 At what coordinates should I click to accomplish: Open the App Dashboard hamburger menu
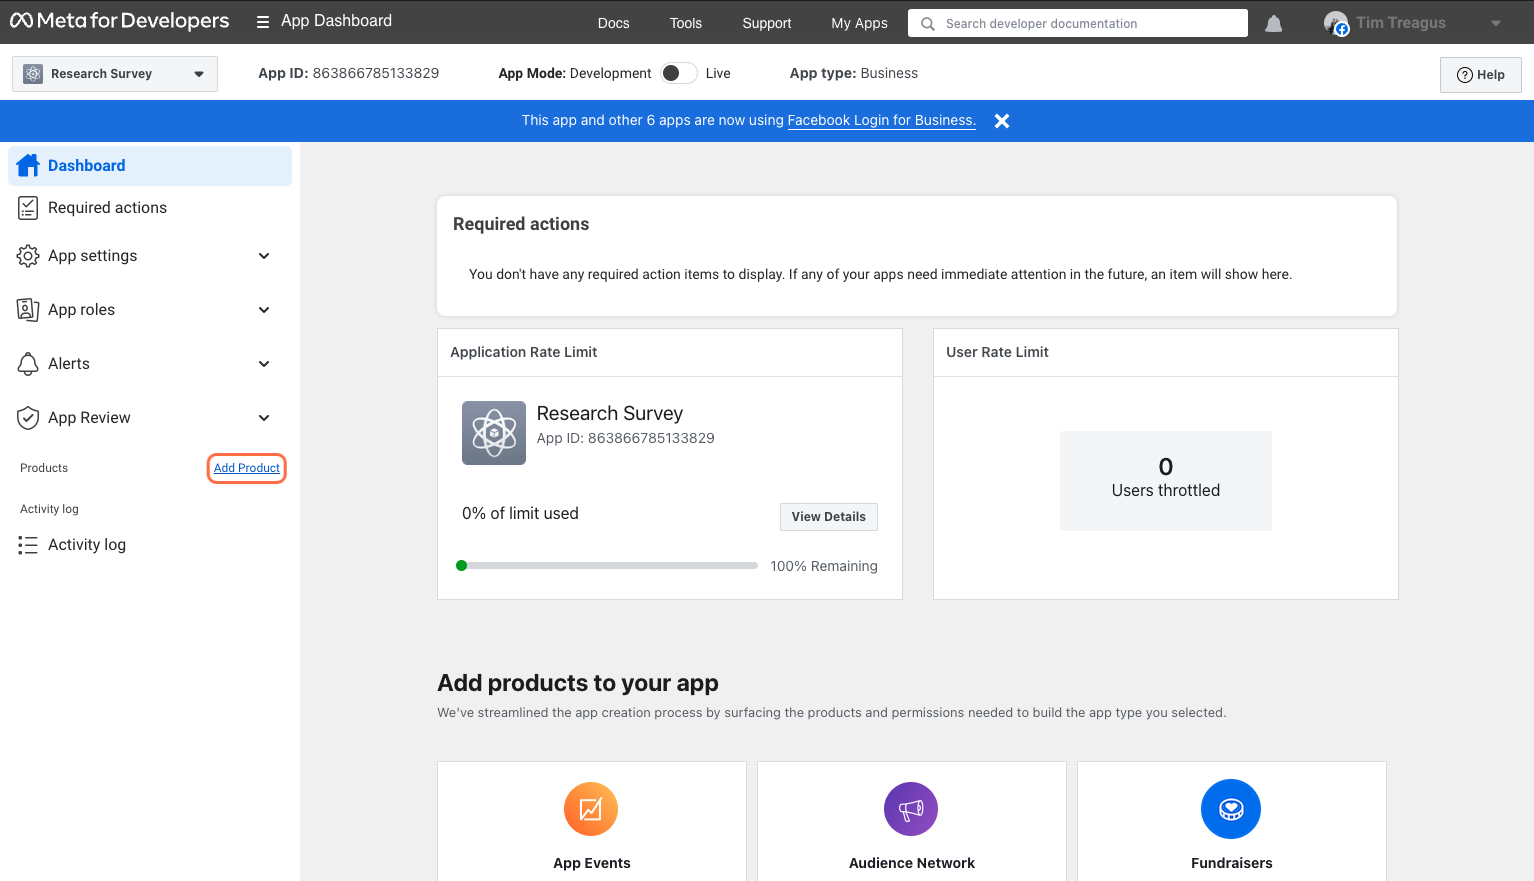pyautogui.click(x=263, y=22)
